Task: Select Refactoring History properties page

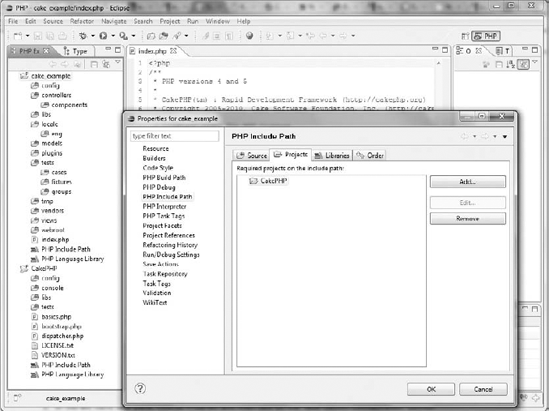Action: (170, 245)
